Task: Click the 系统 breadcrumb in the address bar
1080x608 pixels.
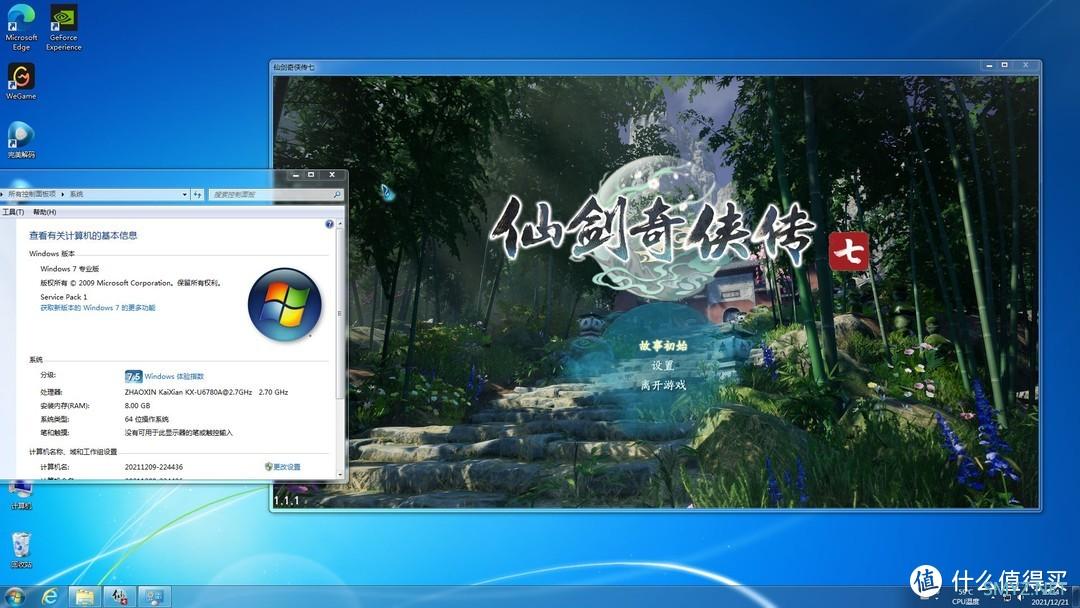Action: coord(76,195)
